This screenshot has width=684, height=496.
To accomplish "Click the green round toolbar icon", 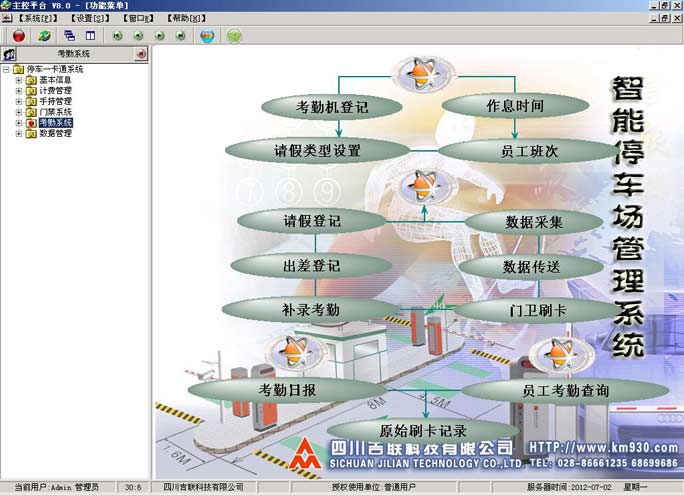I will (x=234, y=36).
